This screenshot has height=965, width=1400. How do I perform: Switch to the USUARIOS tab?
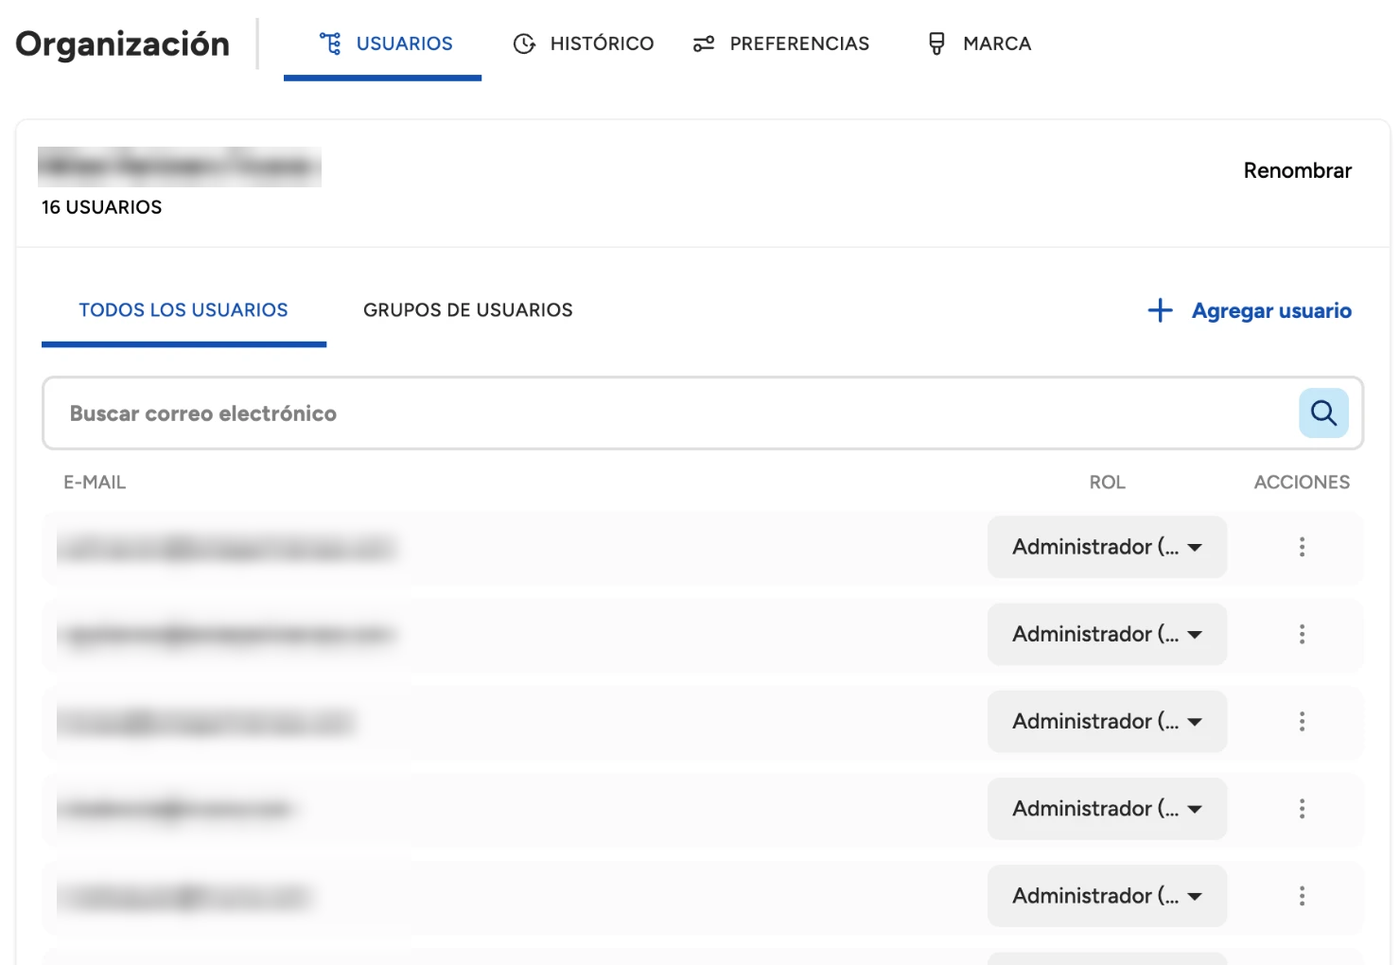384,44
